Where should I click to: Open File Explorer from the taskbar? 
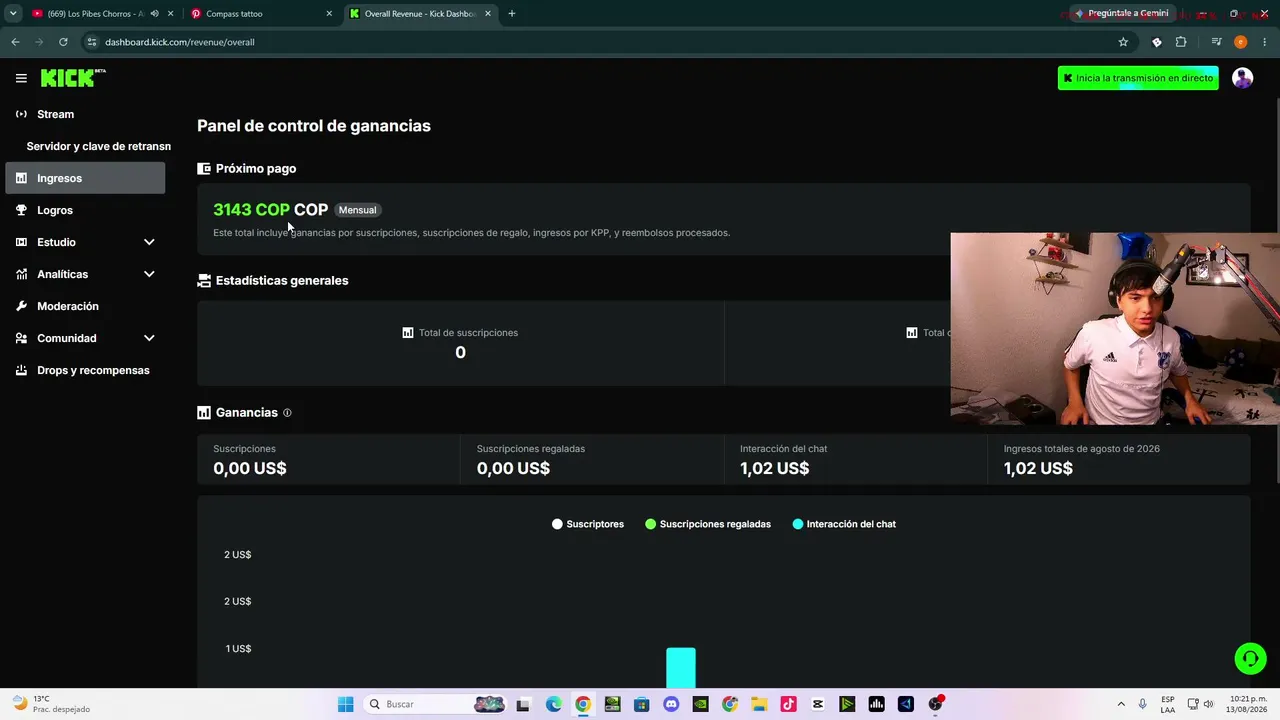coord(759,704)
